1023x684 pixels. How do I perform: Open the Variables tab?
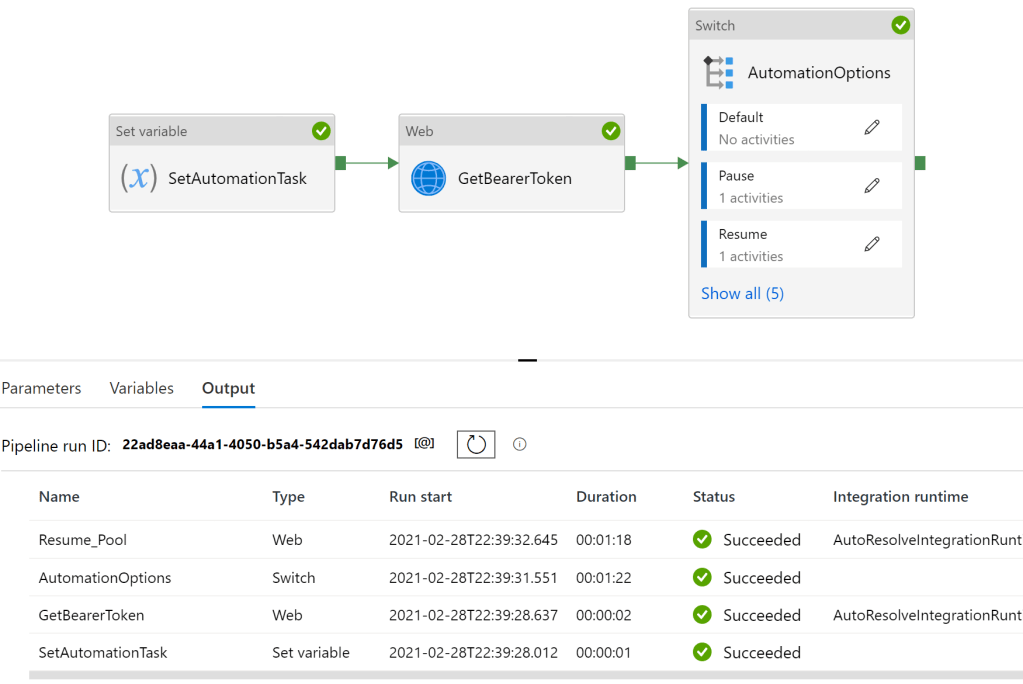point(141,388)
